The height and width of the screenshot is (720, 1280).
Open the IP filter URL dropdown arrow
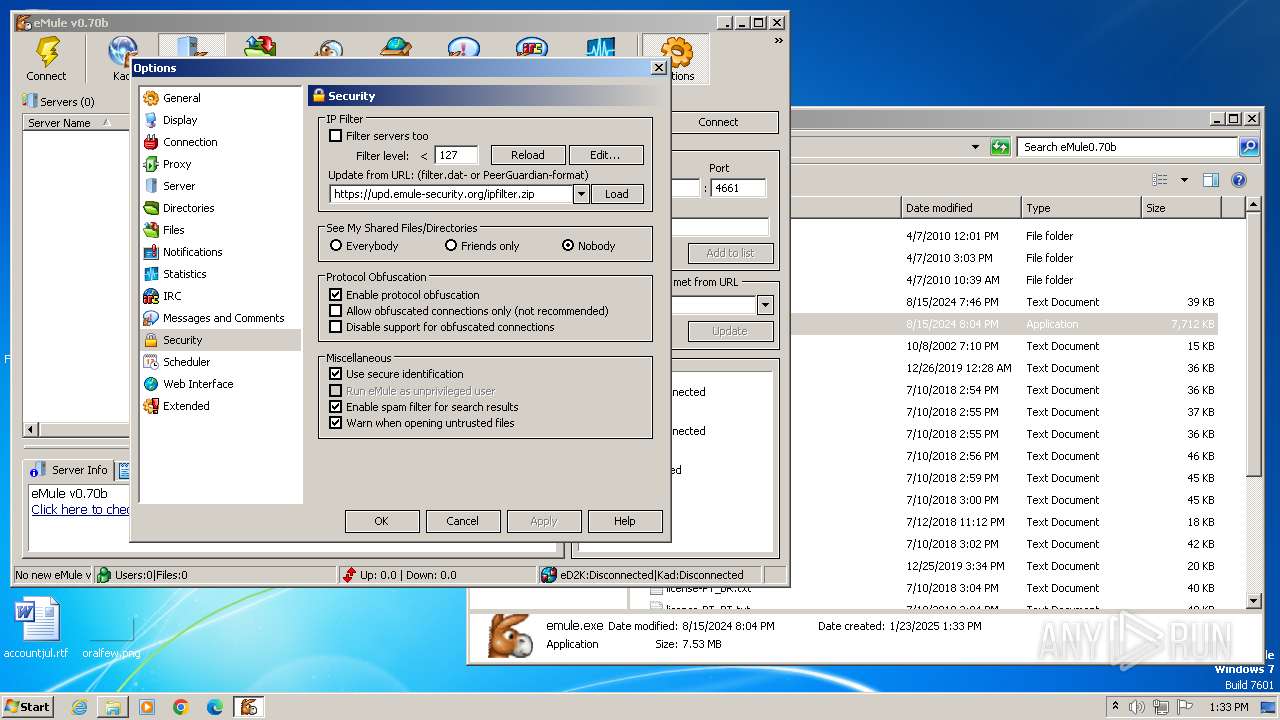pyautogui.click(x=581, y=194)
